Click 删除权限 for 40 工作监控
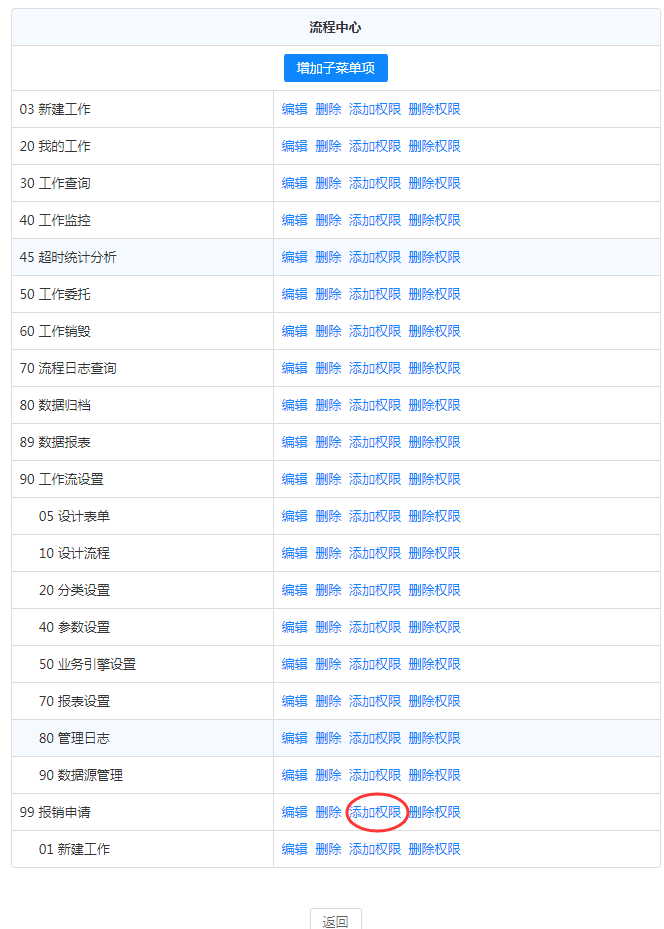This screenshot has width=664, height=929. pyautogui.click(x=435, y=220)
